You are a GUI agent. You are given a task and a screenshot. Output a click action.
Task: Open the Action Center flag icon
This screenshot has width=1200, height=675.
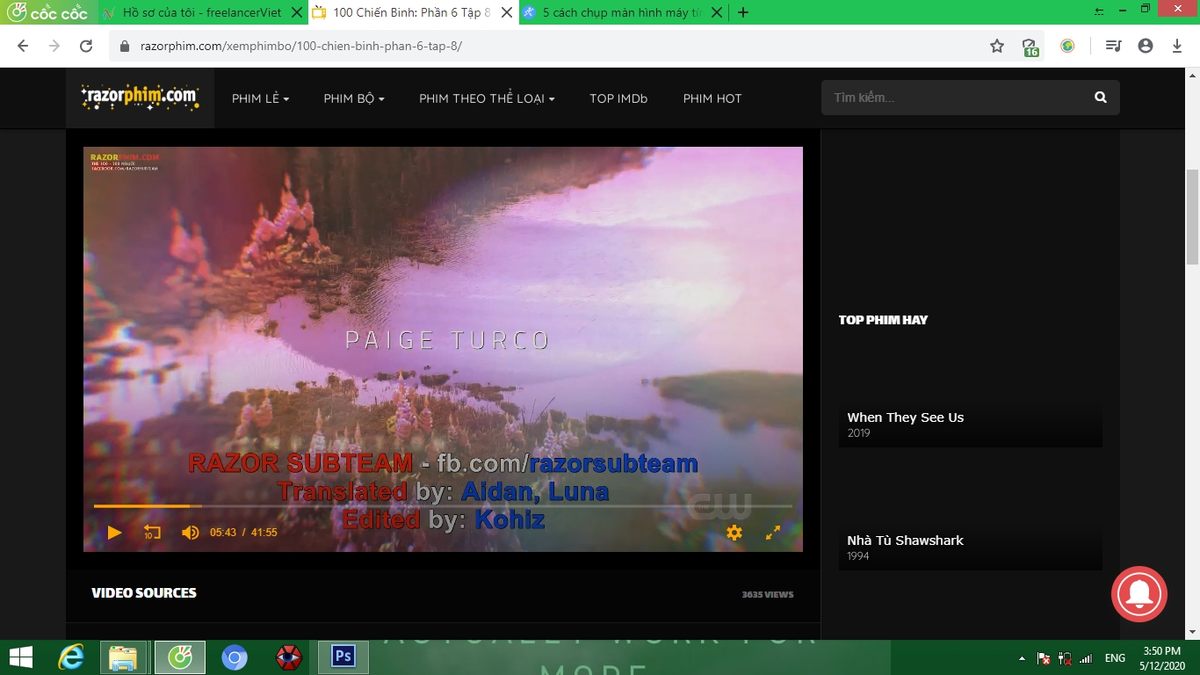[x=1043, y=658]
